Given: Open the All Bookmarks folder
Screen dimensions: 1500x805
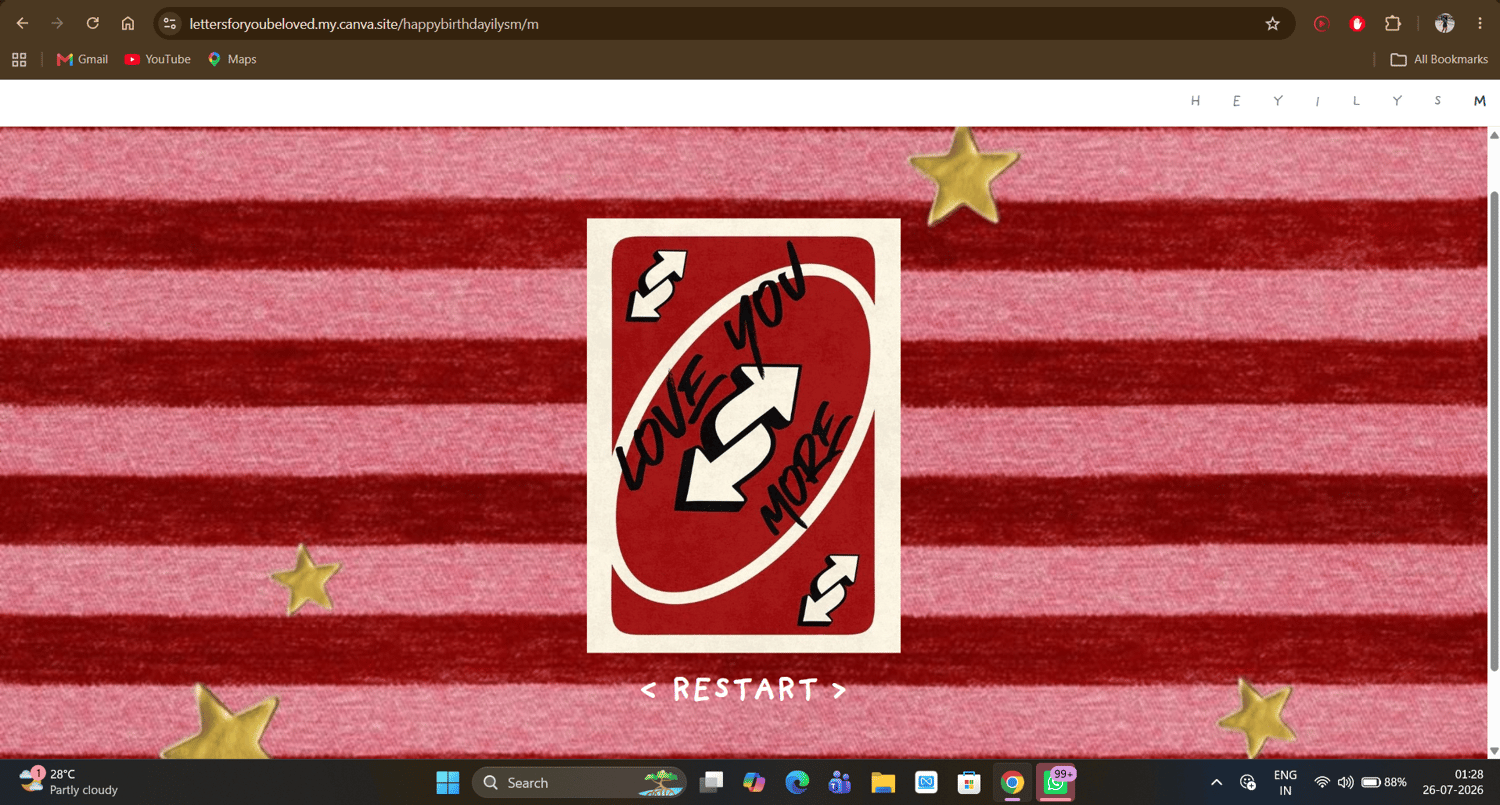Looking at the screenshot, I should click(1439, 59).
